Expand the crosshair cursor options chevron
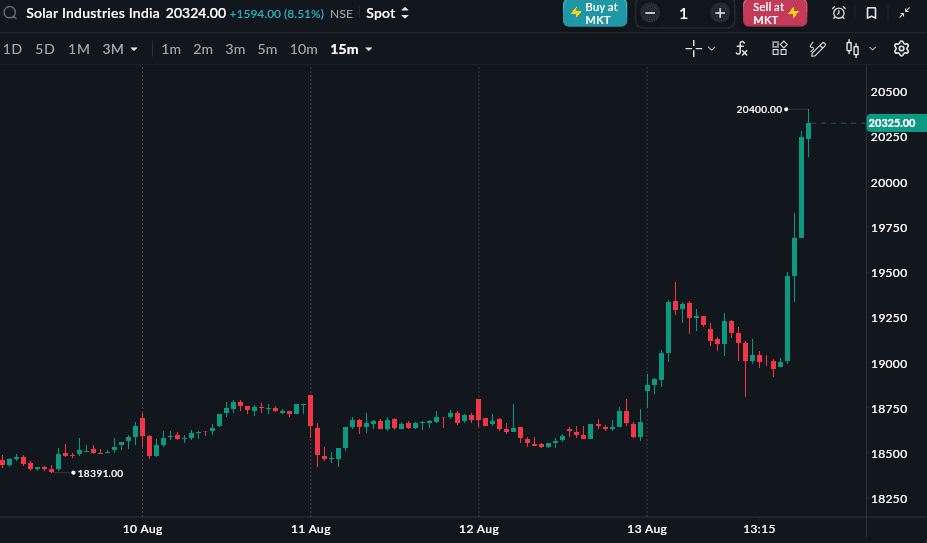 tap(712, 49)
